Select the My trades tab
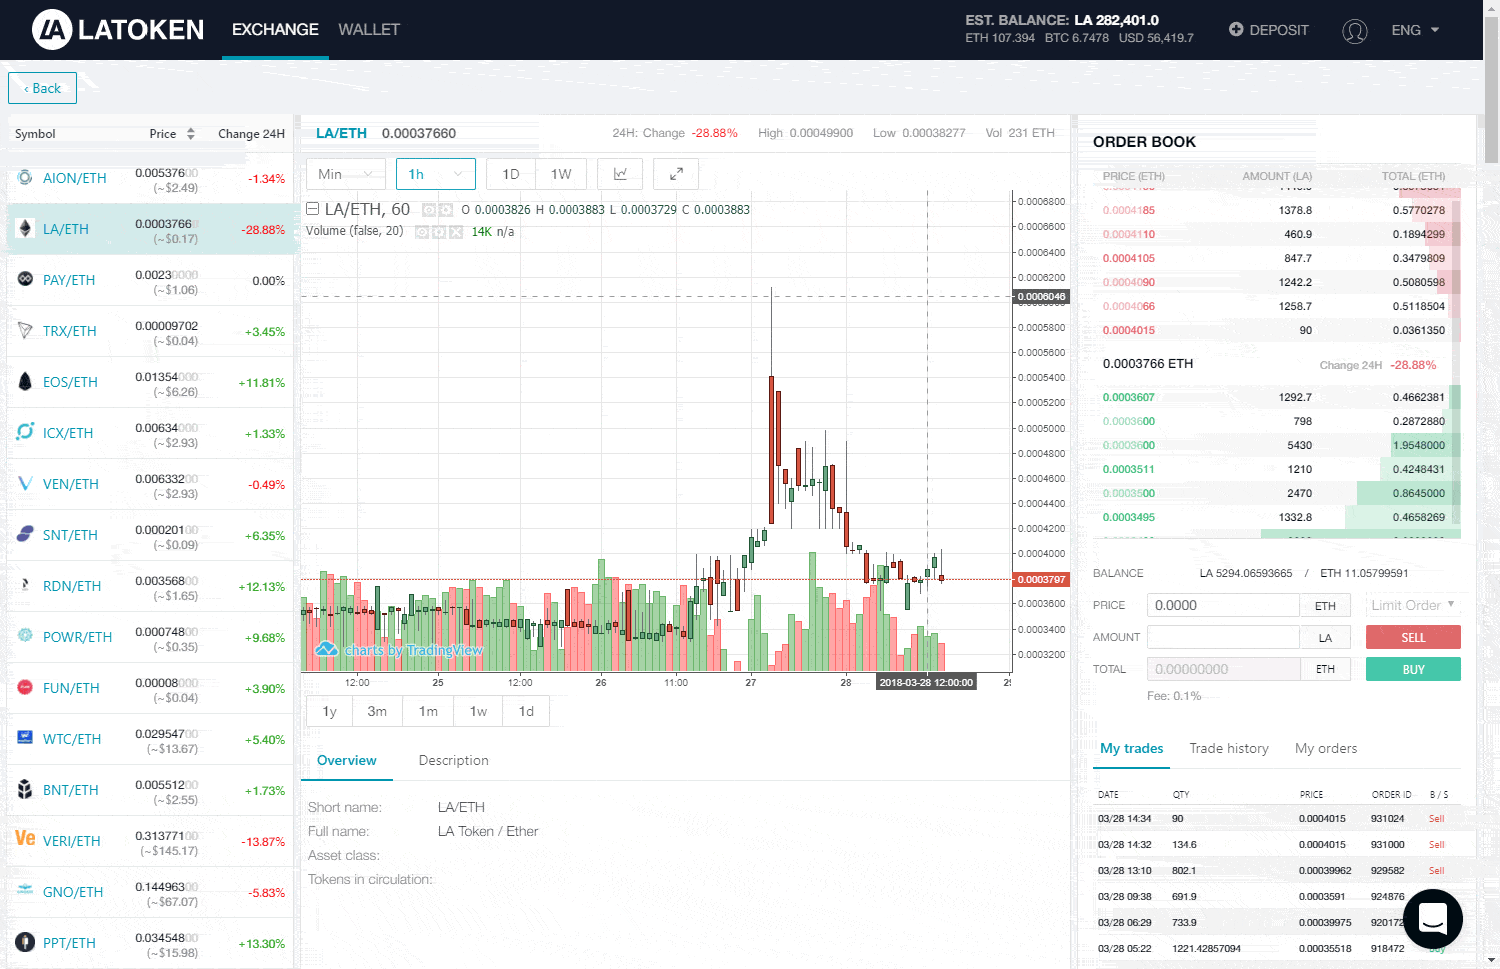1500x969 pixels. [x=1132, y=749]
